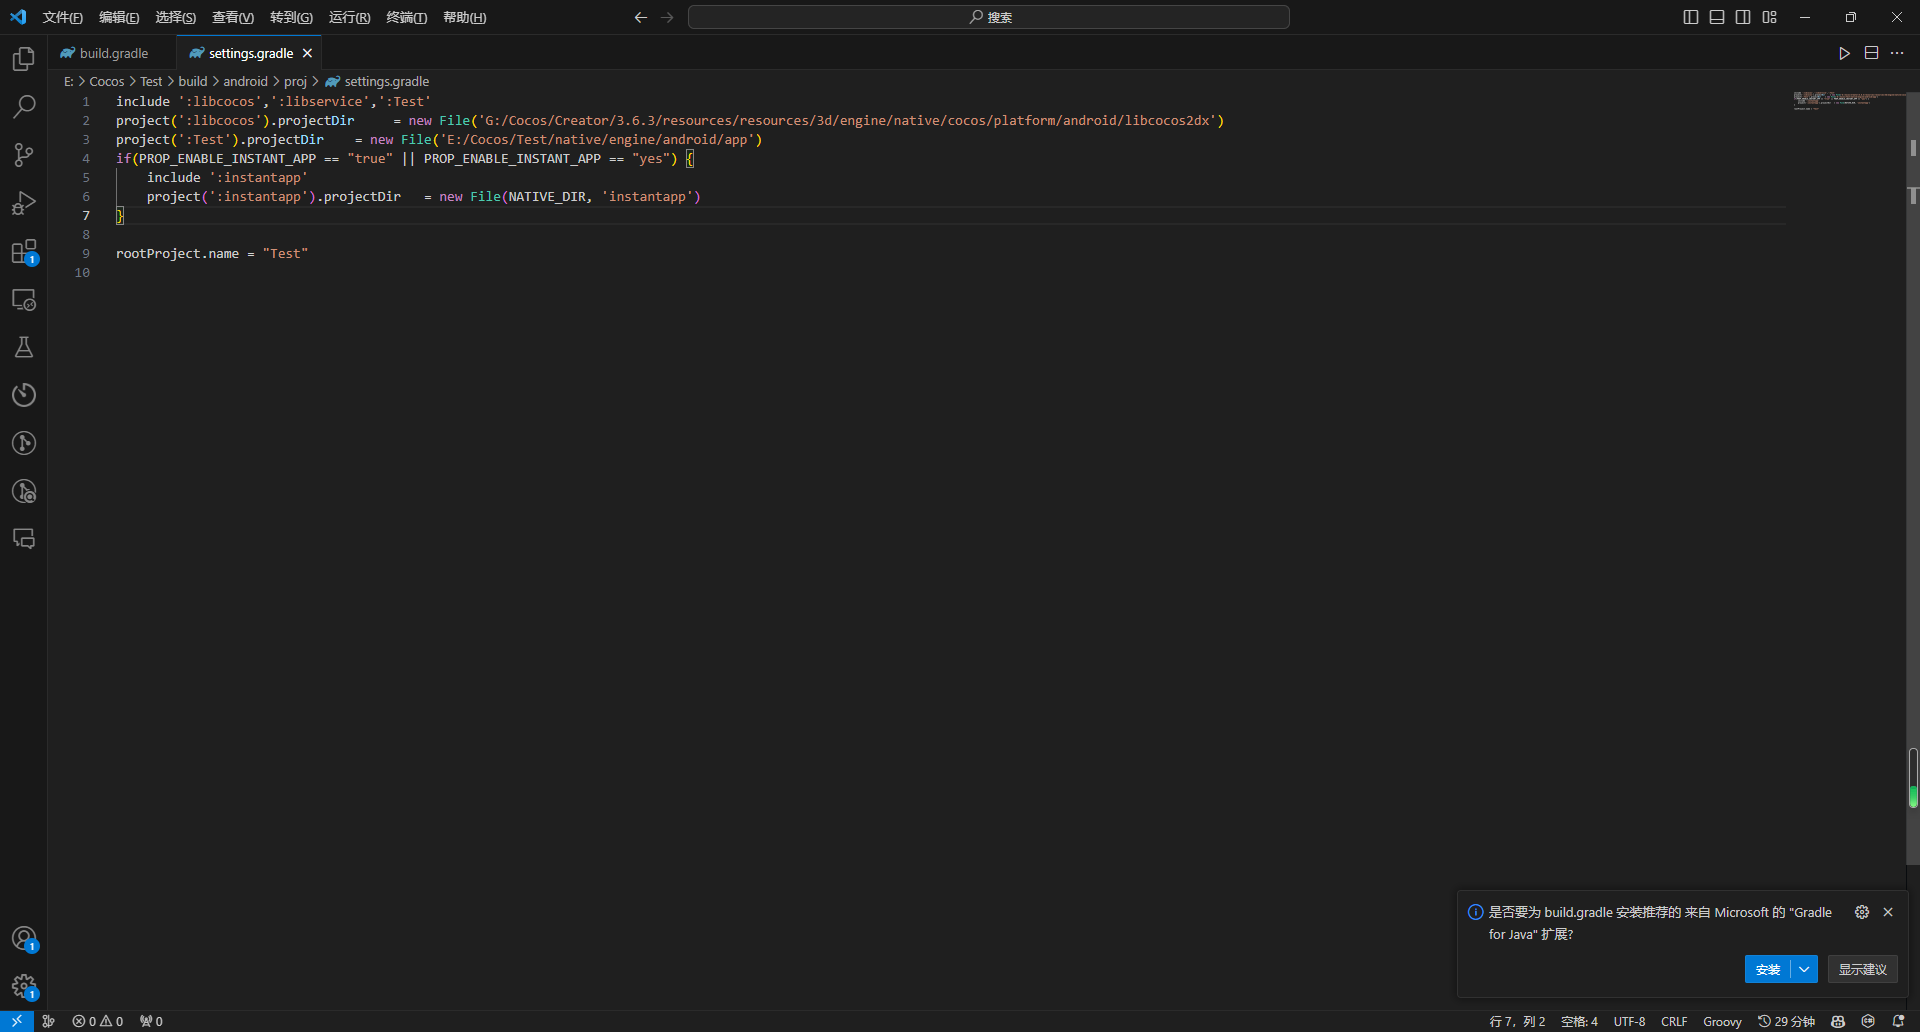The image size is (1920, 1032).
Task: Open the editor More Actions ellipsis
Action: (1897, 53)
